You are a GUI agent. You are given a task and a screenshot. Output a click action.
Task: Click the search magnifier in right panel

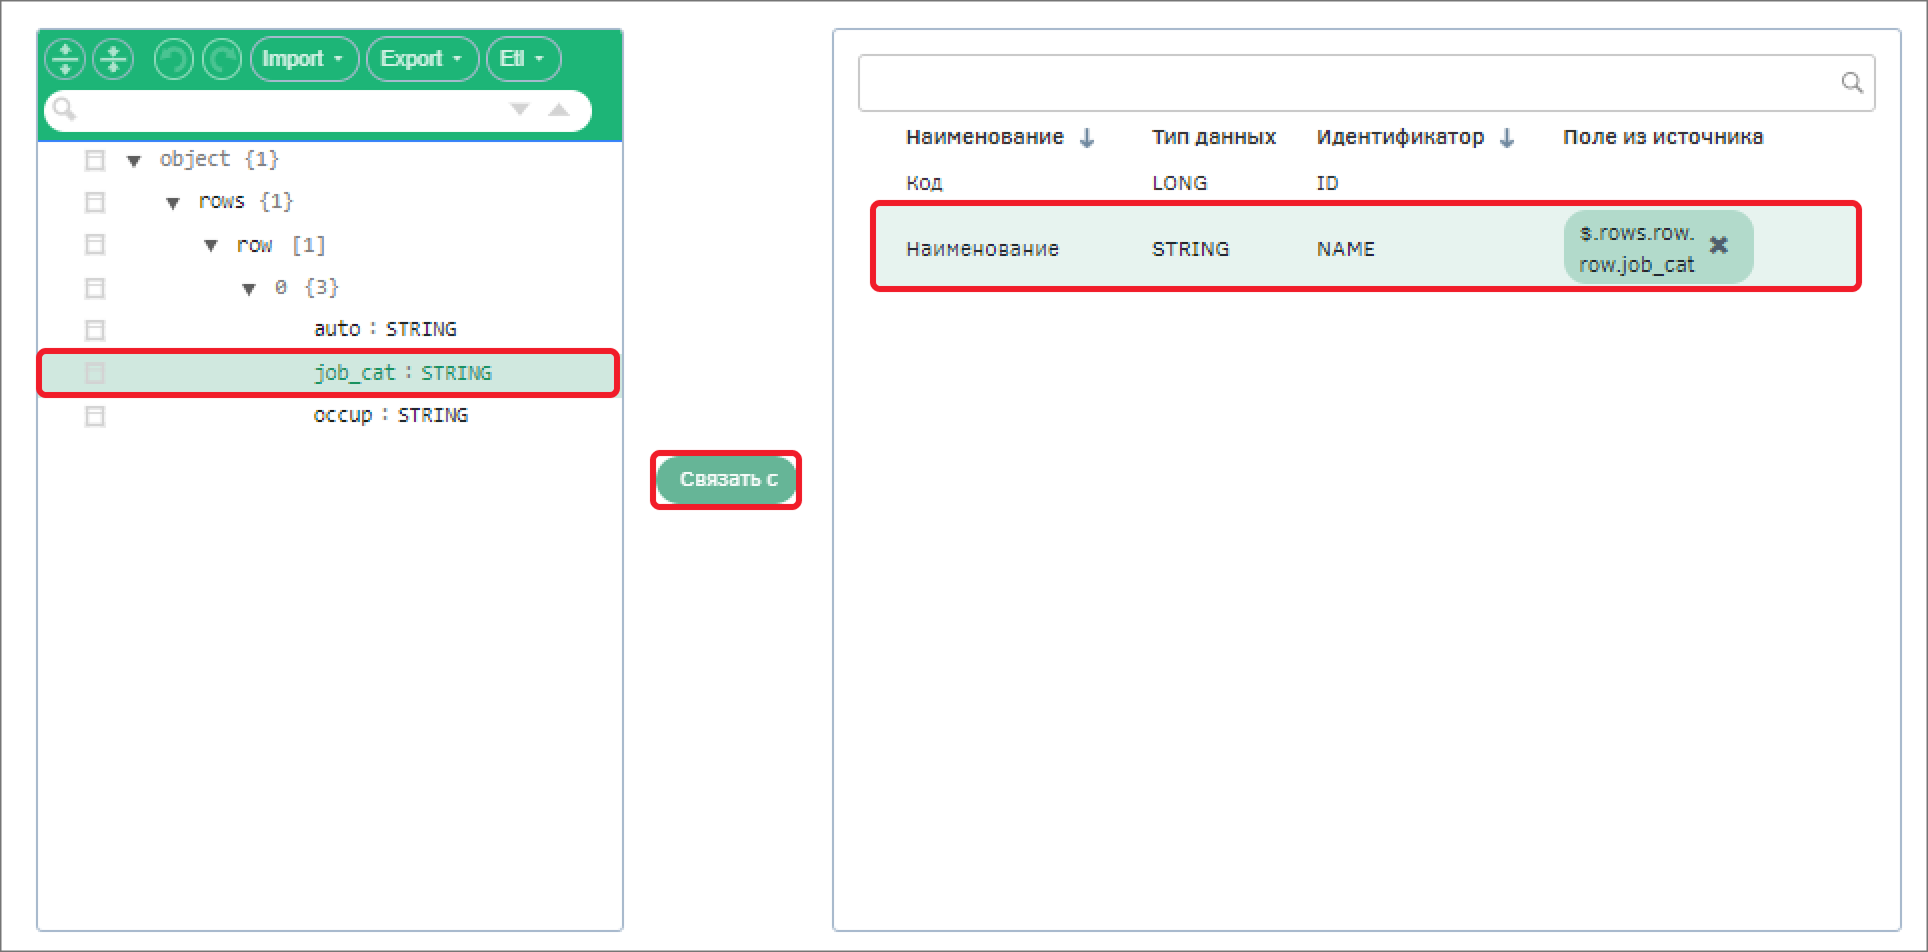pos(1851,83)
